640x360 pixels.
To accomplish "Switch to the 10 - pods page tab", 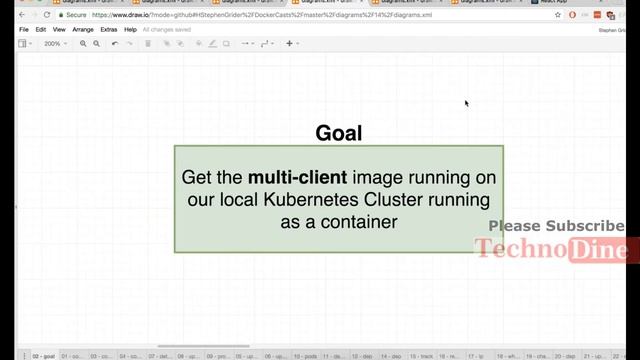I will pyautogui.click(x=305, y=356).
